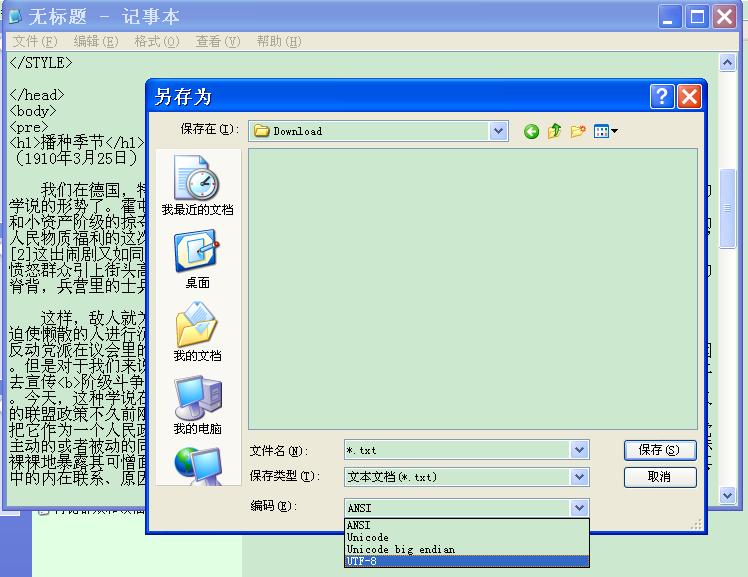This screenshot has width=748, height=577.
Task: Open My Documents (我的文档) shortcut
Action: (x=197, y=333)
